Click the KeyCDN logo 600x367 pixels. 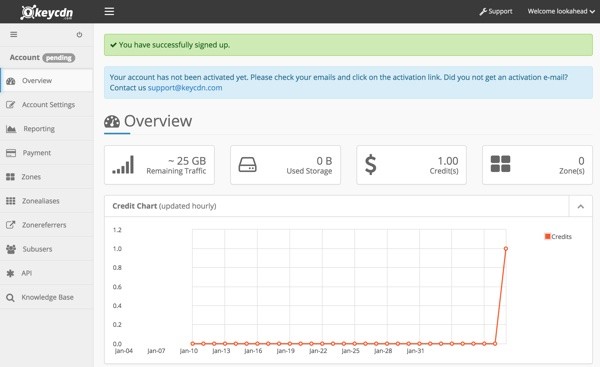pos(46,12)
